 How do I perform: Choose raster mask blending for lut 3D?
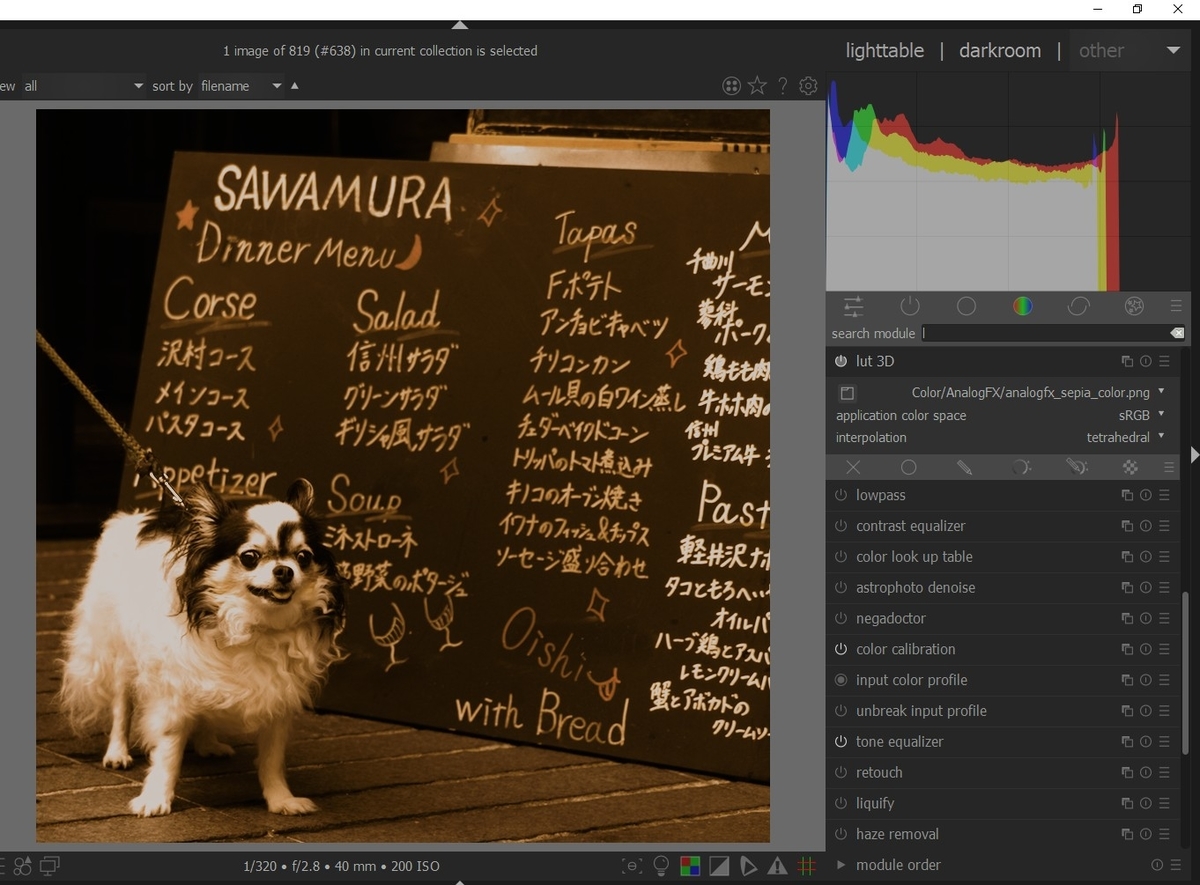[x=1130, y=467]
